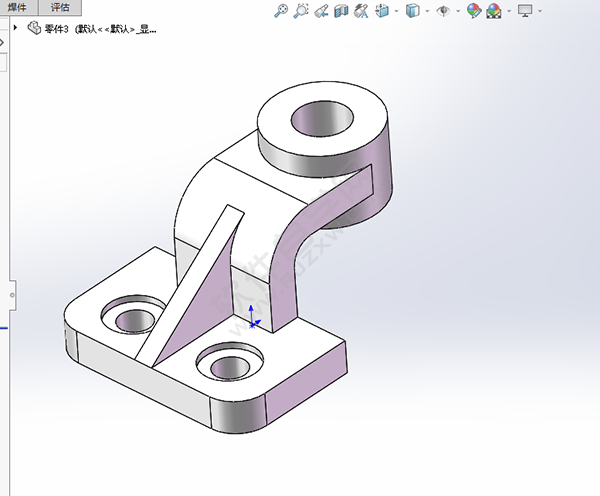Switch to the 焊件 tab
This screenshot has width=600, height=496.
tap(18, 7)
